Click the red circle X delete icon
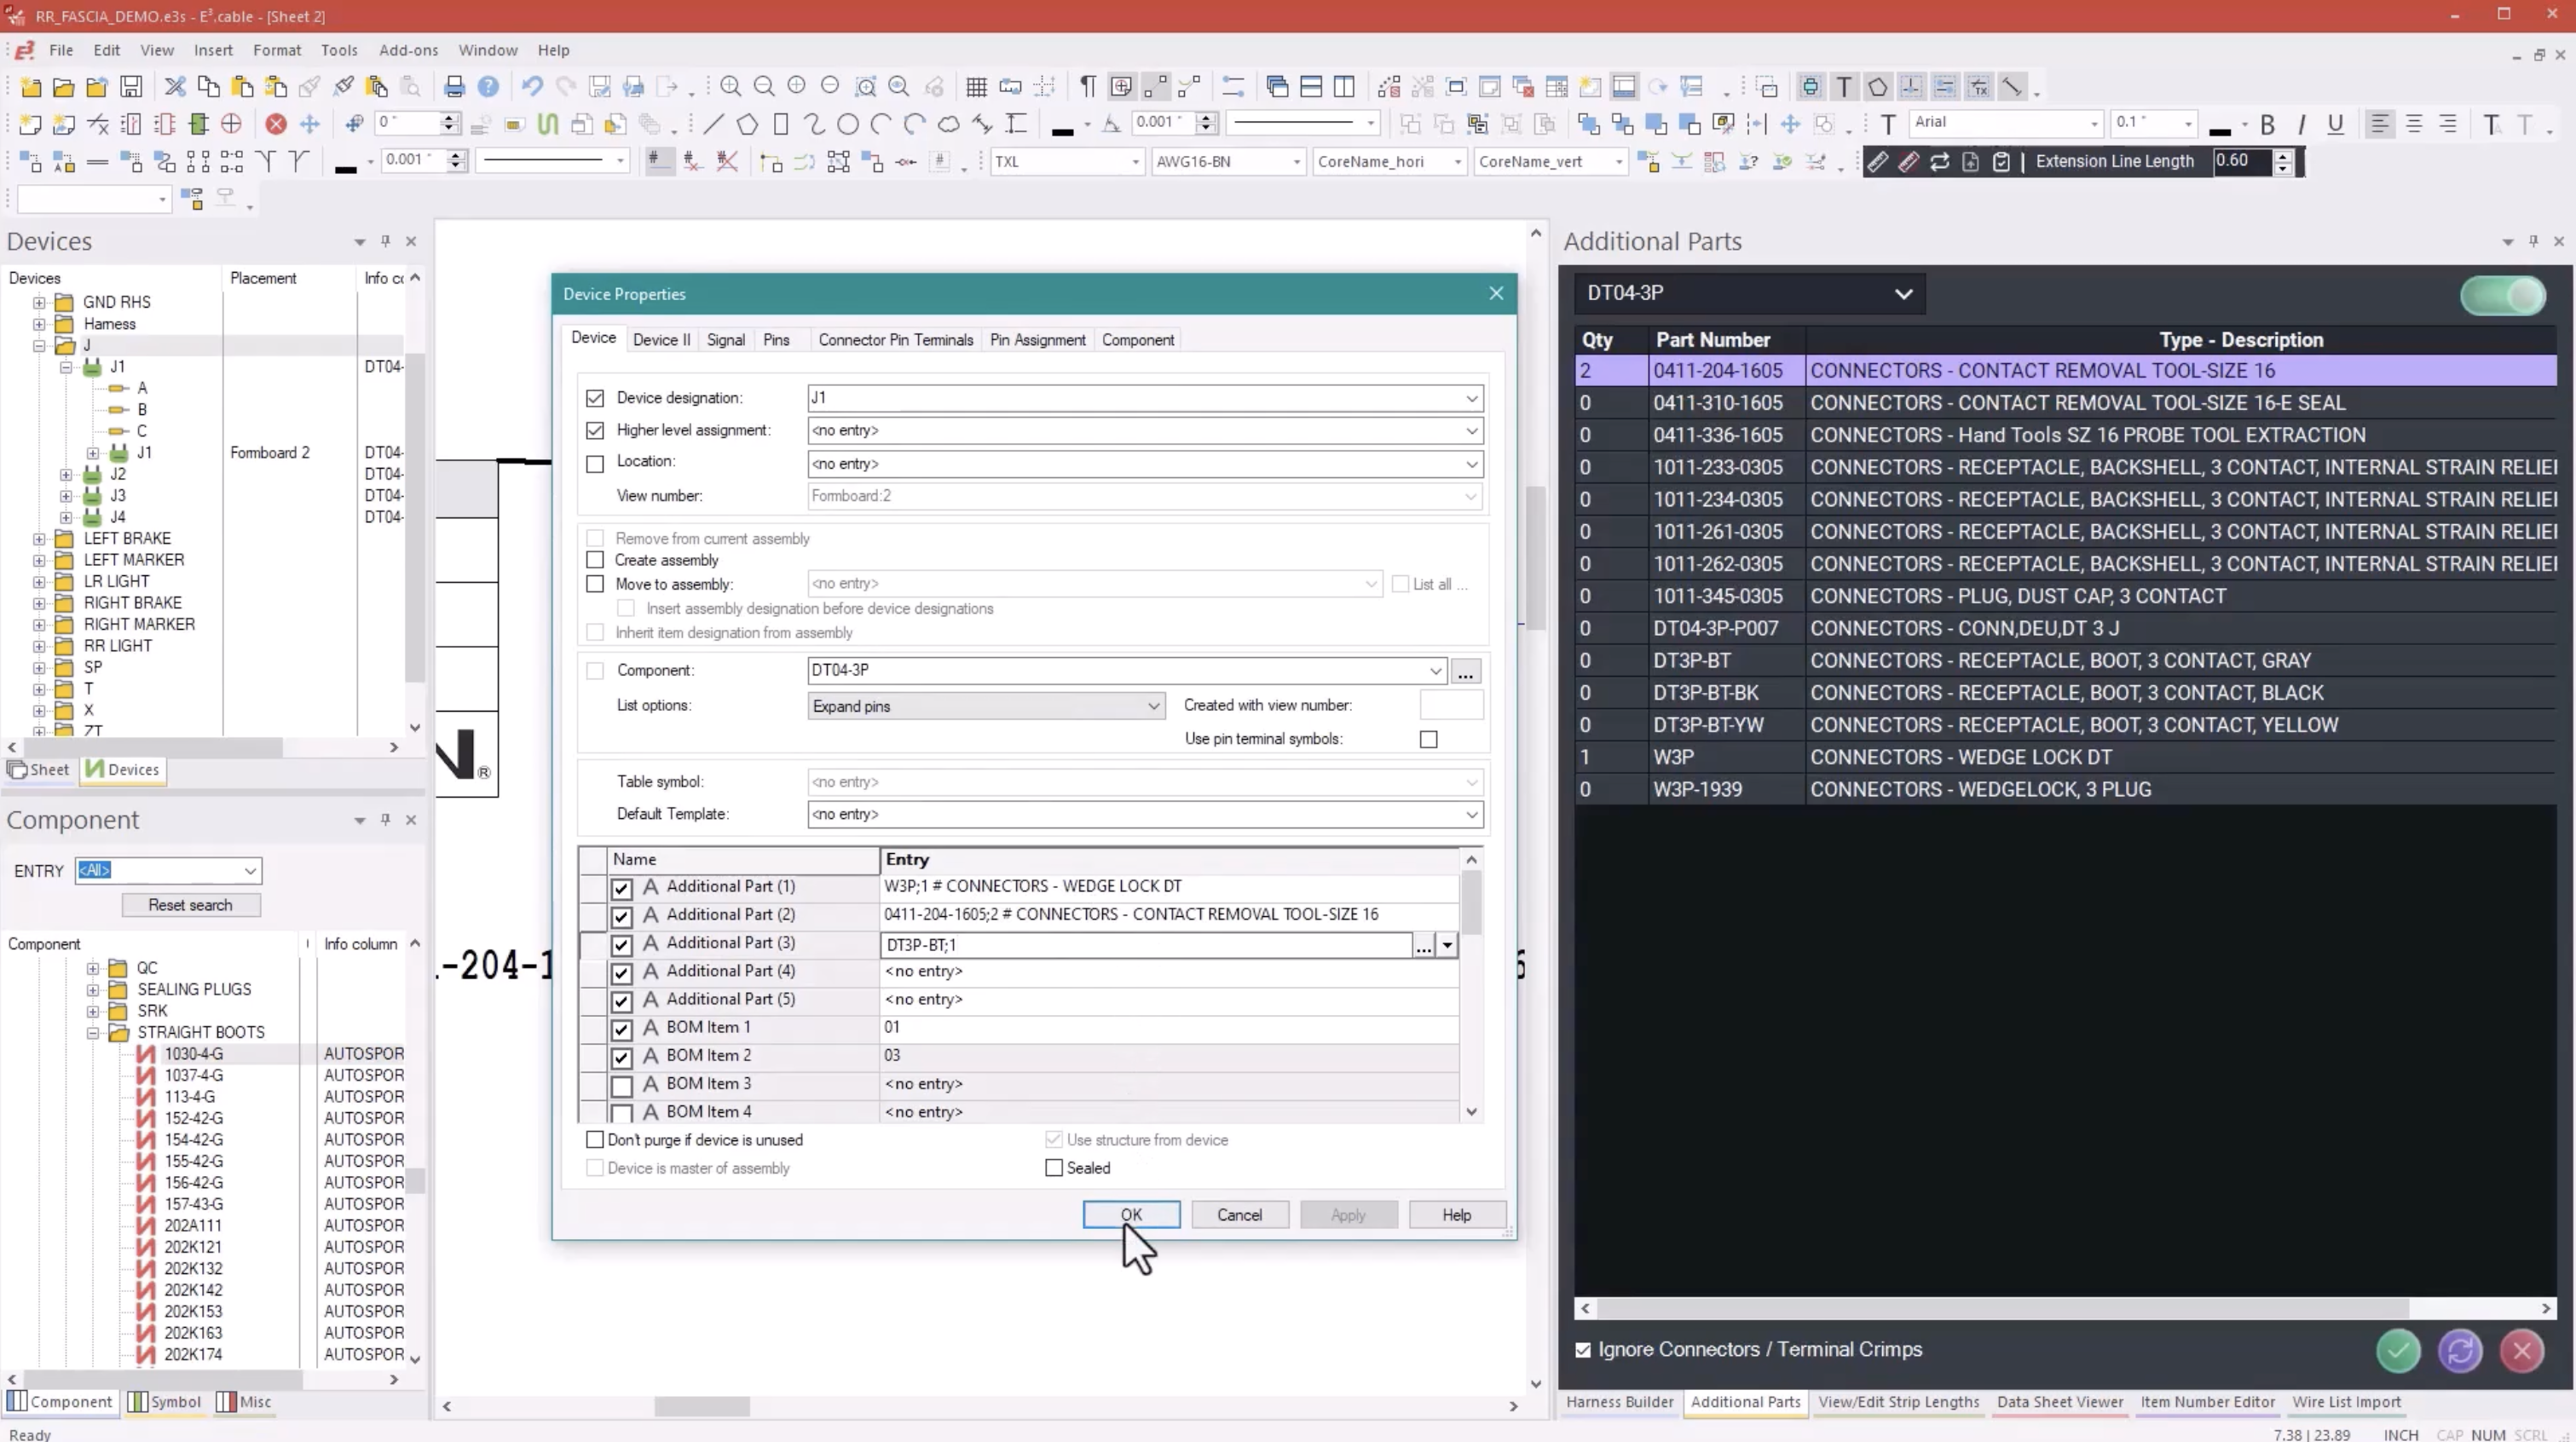Screen dimensions: 2576x1442 click(276, 124)
